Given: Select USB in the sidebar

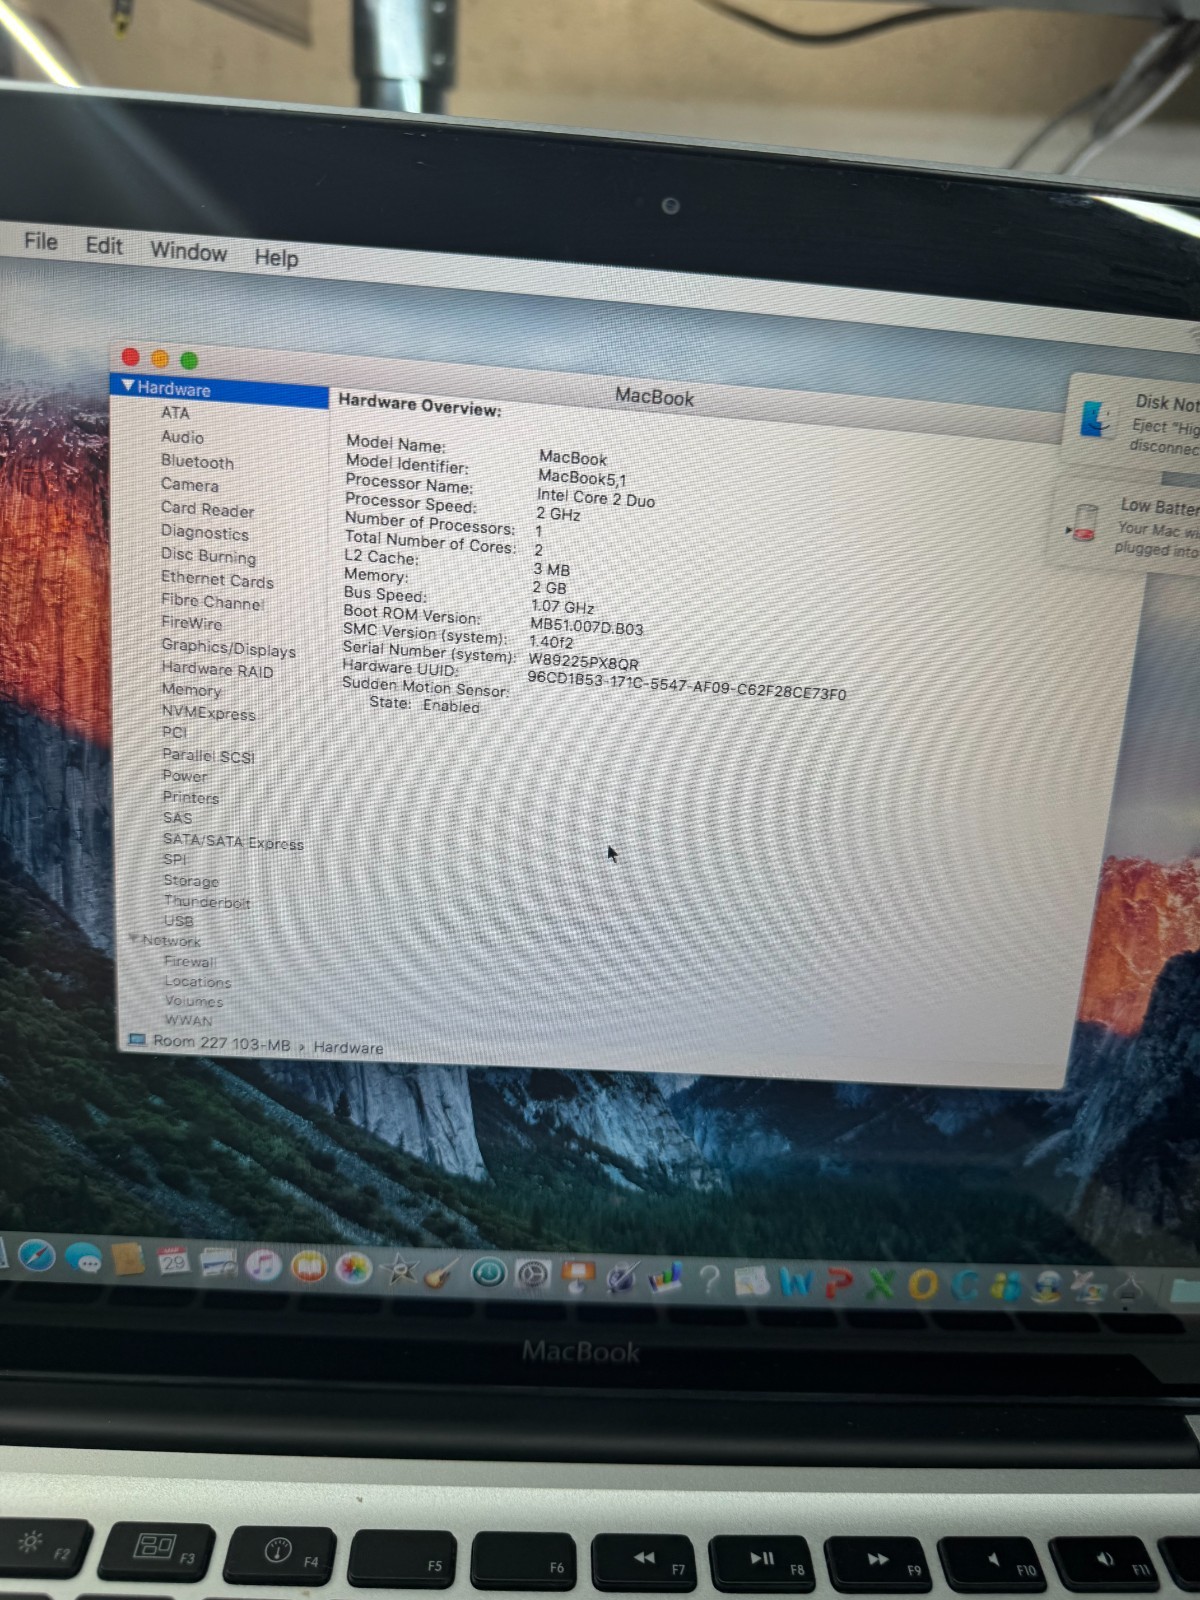Looking at the screenshot, I should click(x=178, y=921).
